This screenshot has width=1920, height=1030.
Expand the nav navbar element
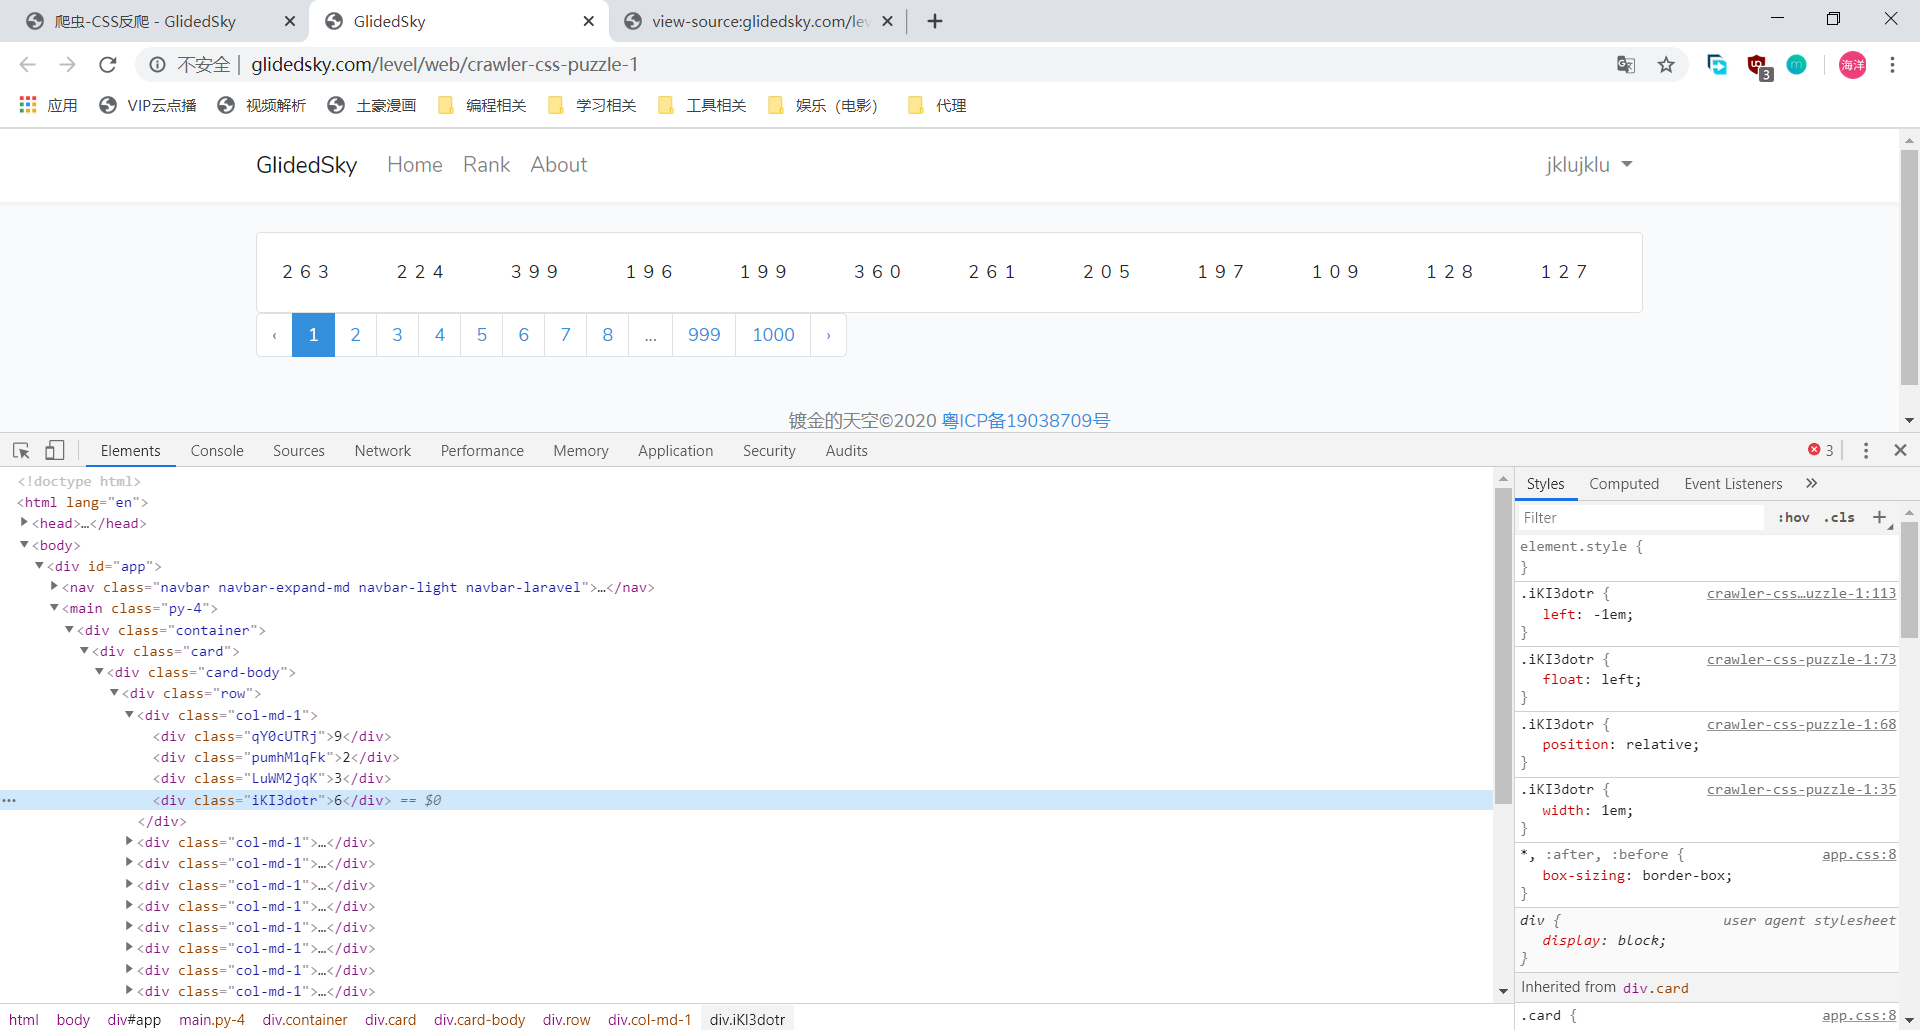click(54, 586)
